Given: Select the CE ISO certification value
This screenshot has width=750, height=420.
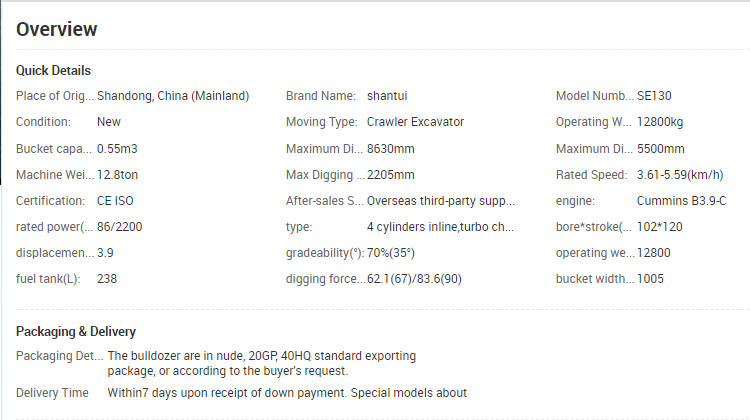Looking at the screenshot, I should click(x=115, y=201).
